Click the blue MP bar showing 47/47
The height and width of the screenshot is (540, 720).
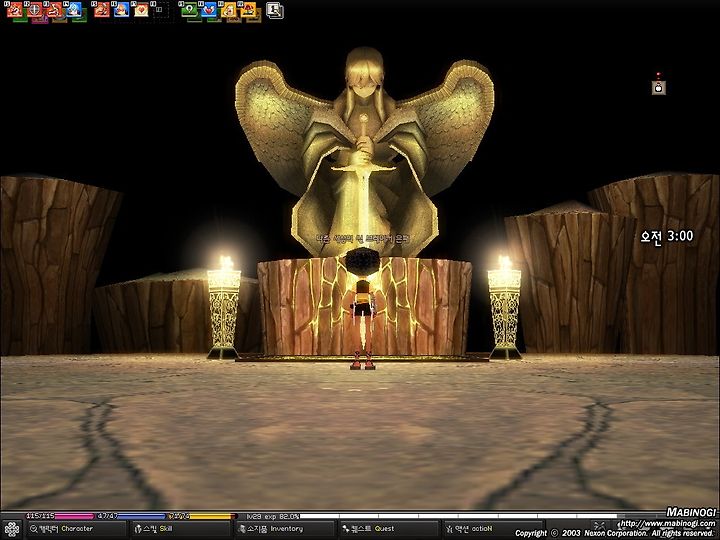[x=131, y=516]
